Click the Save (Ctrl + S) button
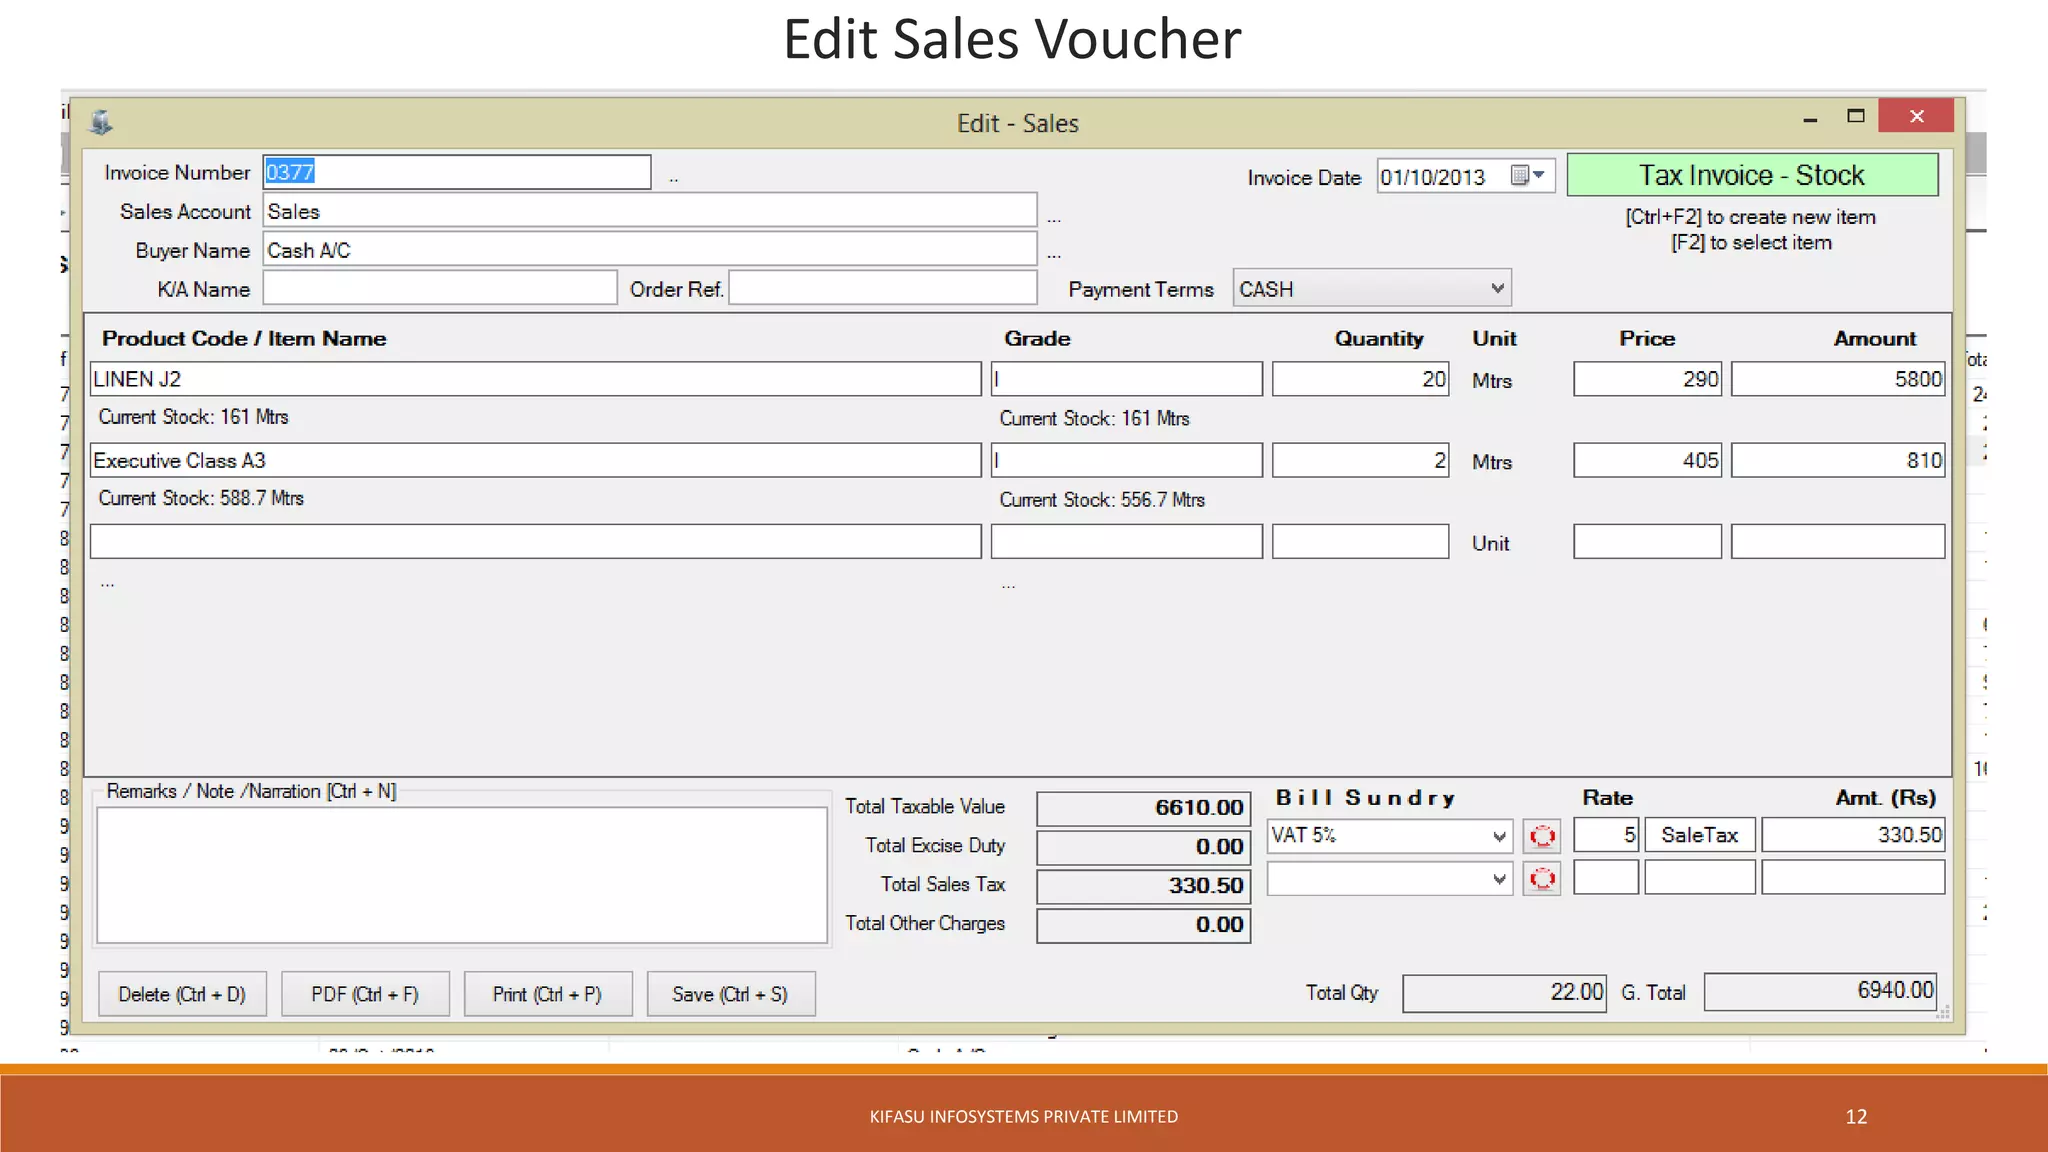2048x1152 pixels. pyautogui.click(x=731, y=994)
